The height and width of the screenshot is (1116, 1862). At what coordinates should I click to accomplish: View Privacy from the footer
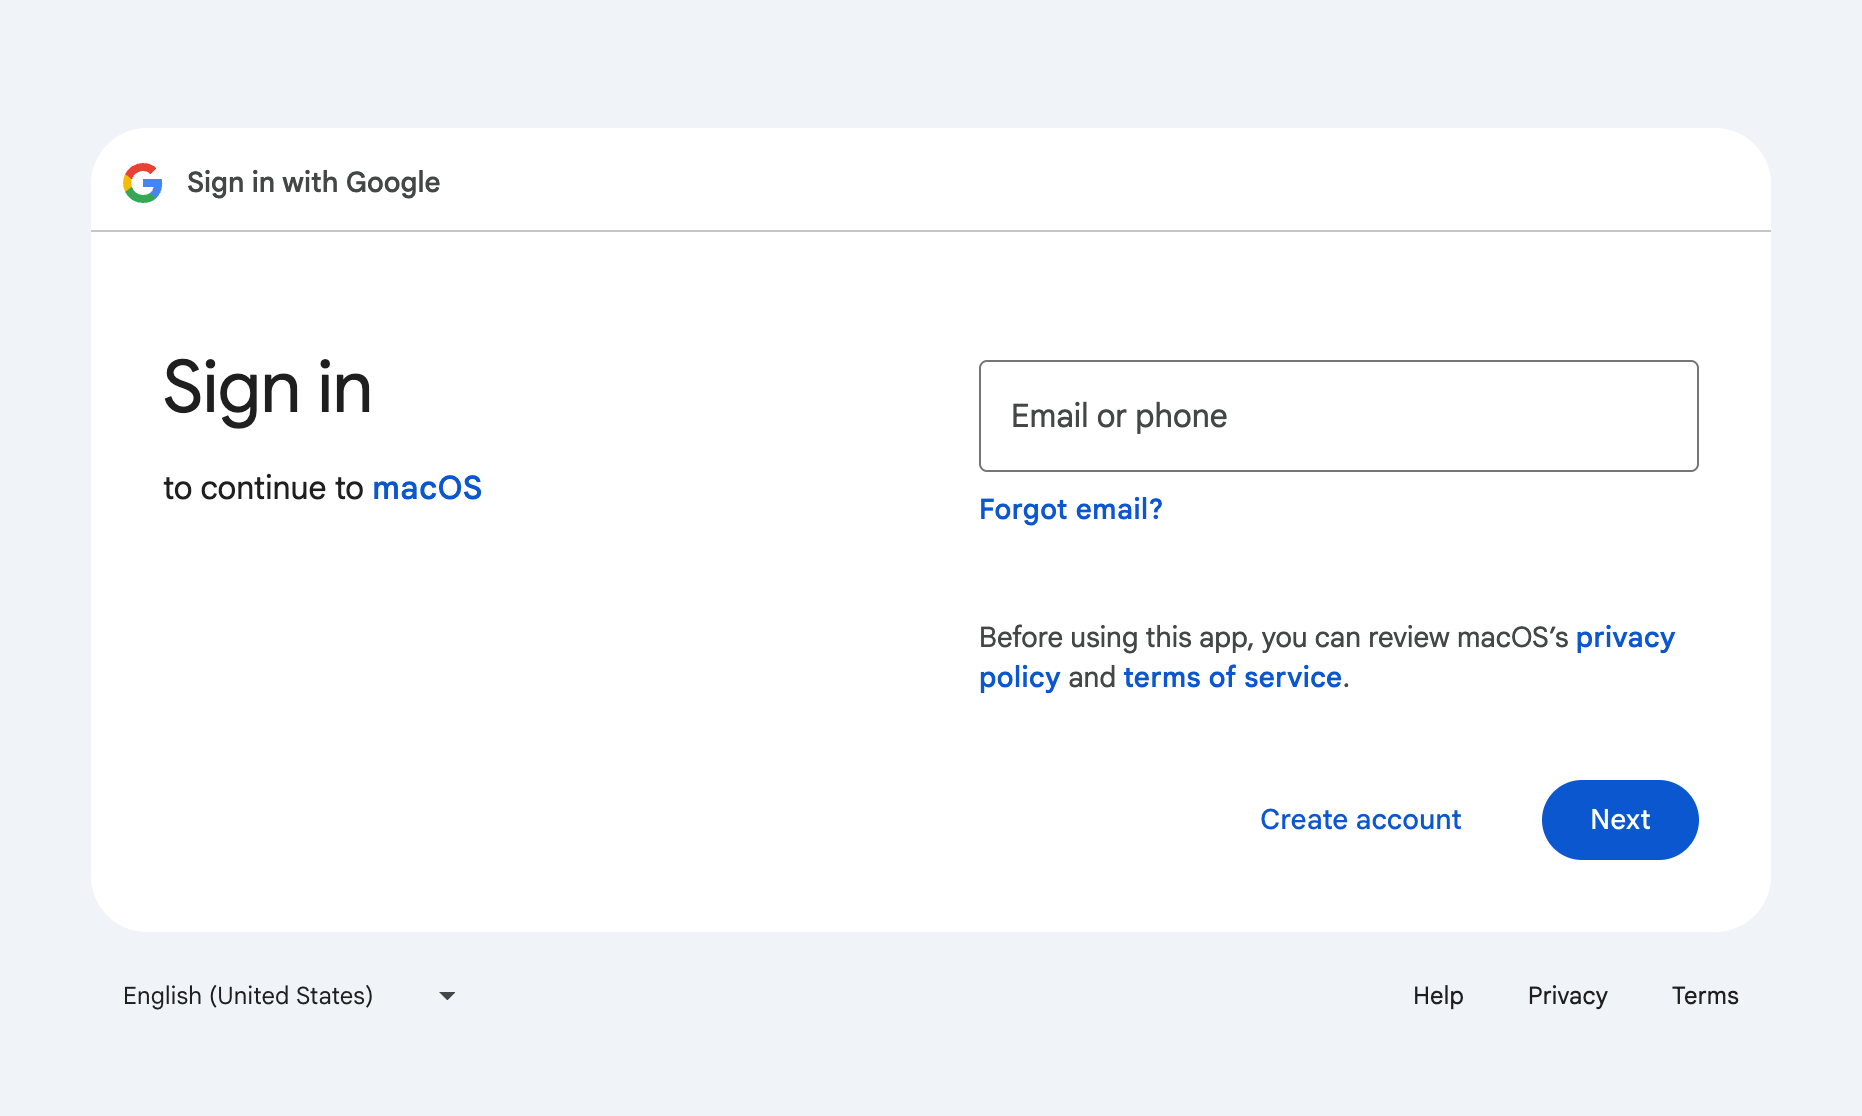1566,995
